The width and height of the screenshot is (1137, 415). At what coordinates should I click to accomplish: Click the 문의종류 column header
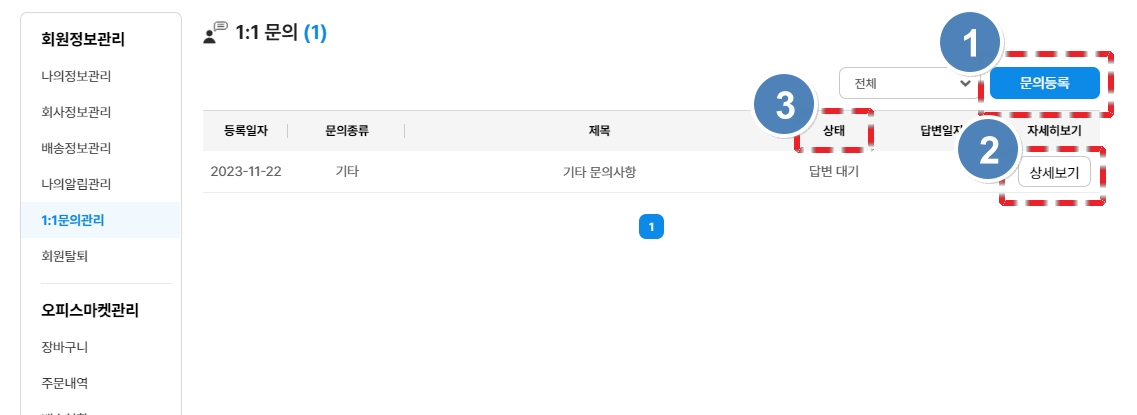[347, 130]
